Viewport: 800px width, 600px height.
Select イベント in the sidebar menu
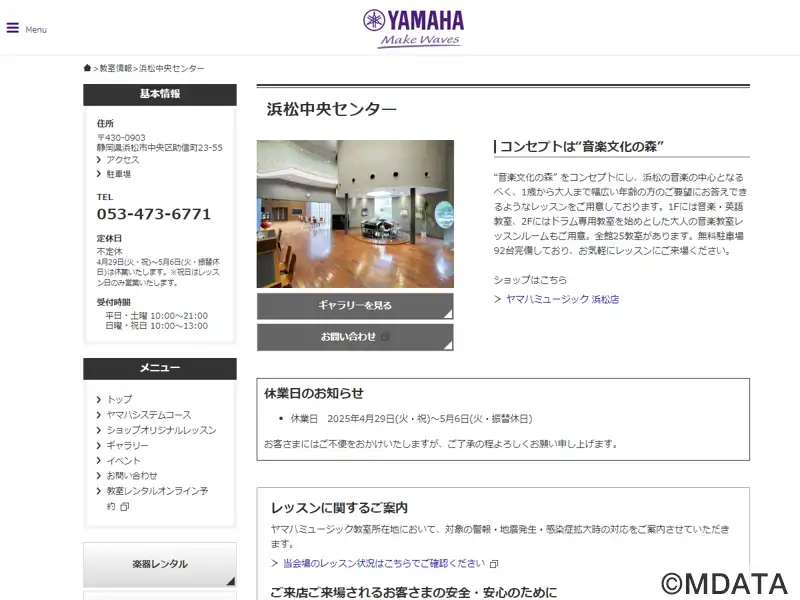[123, 461]
